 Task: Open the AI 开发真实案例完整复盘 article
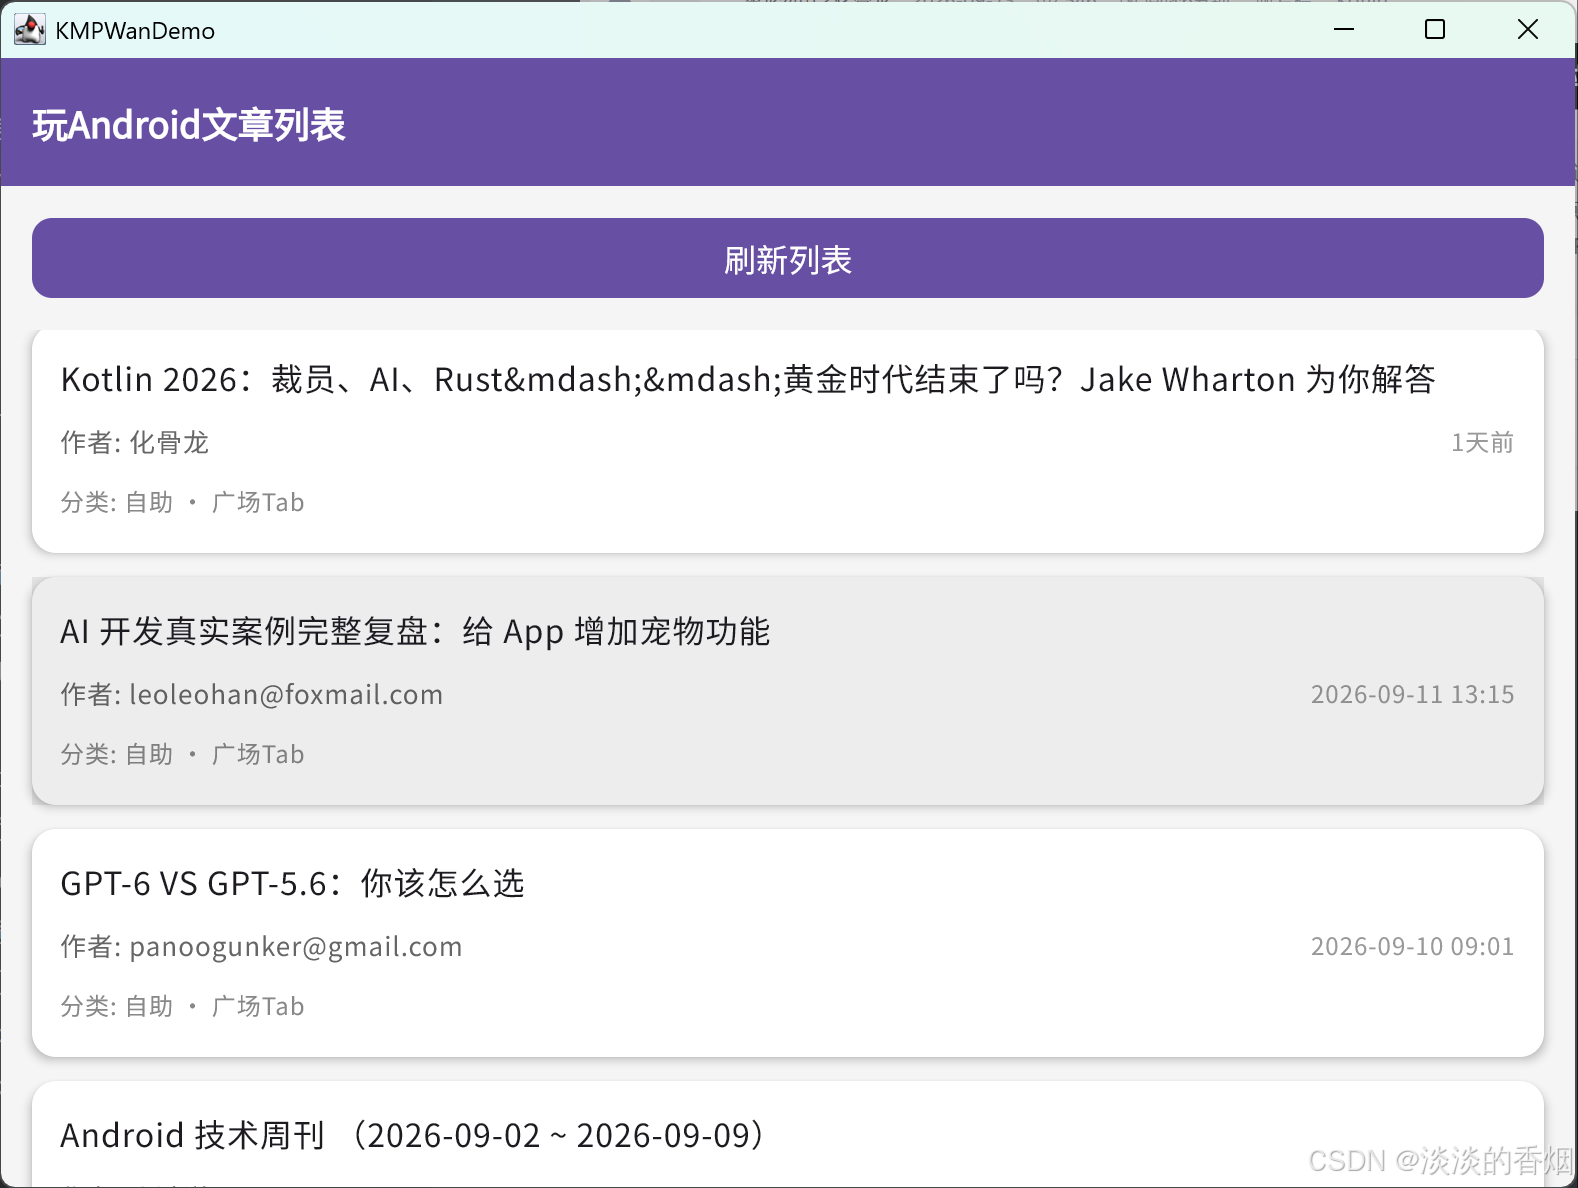point(788,691)
